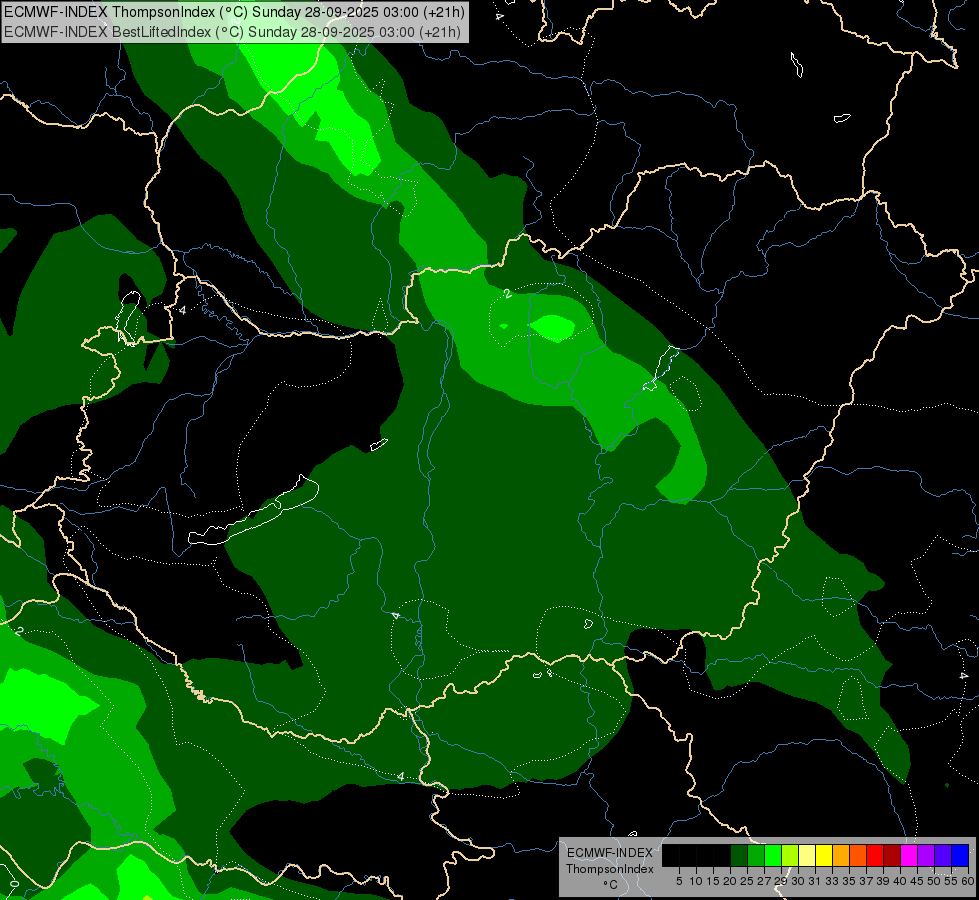Select the pure yellow 31-33 legend swatch
The image size is (979, 900).
click(x=824, y=855)
